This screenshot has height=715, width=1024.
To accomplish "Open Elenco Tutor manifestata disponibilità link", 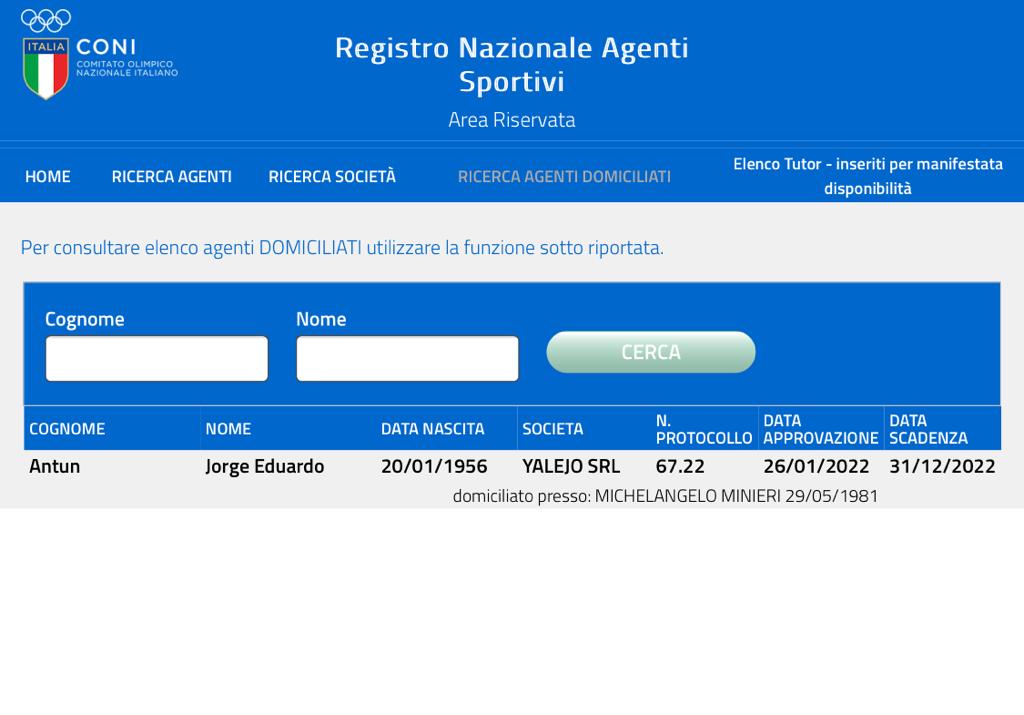I will tap(867, 176).
